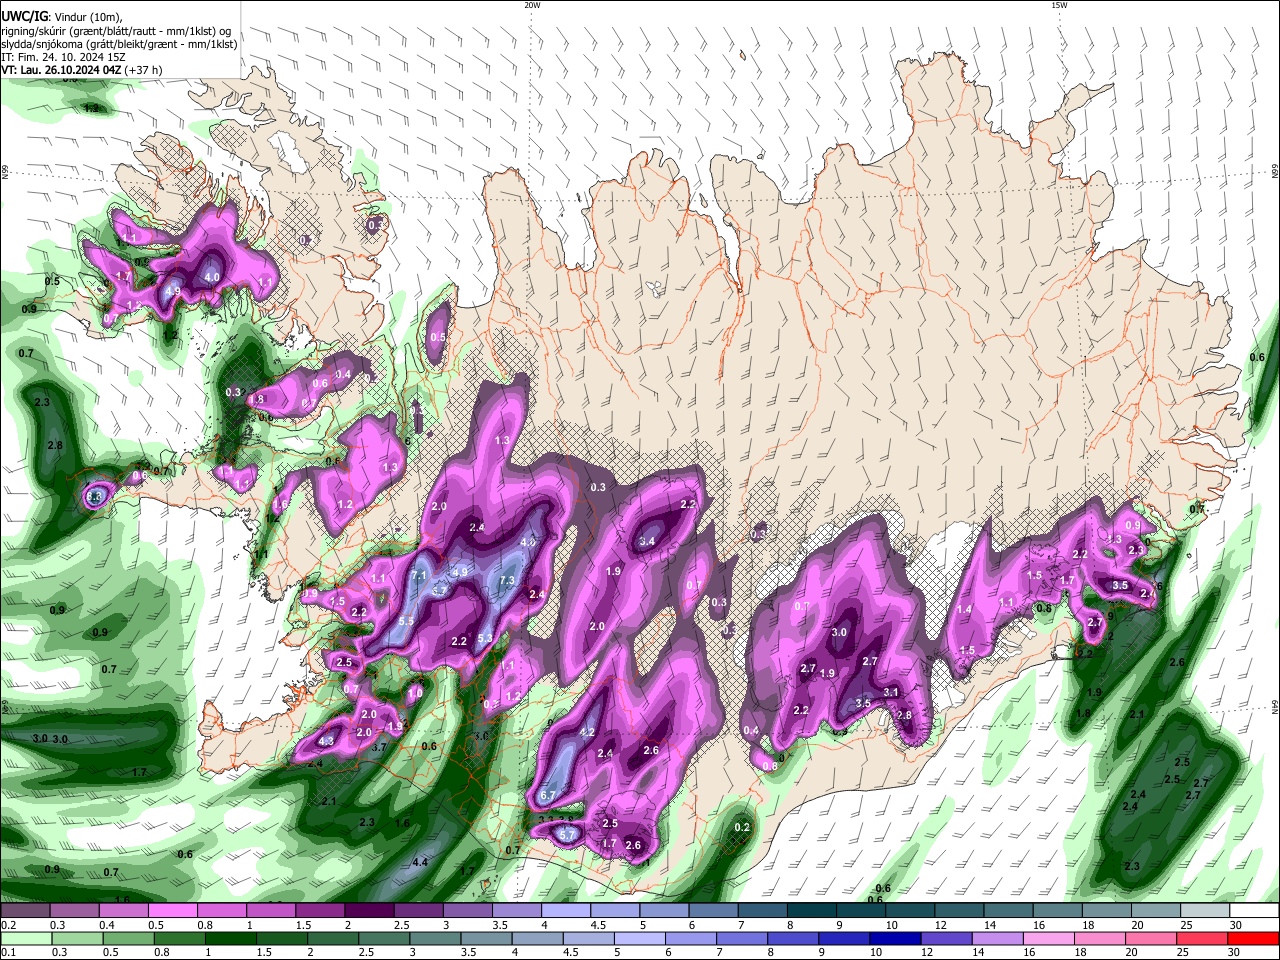The image size is (1280, 960).
Task: Click the '3.7' rain value on the map
Action: [379, 747]
